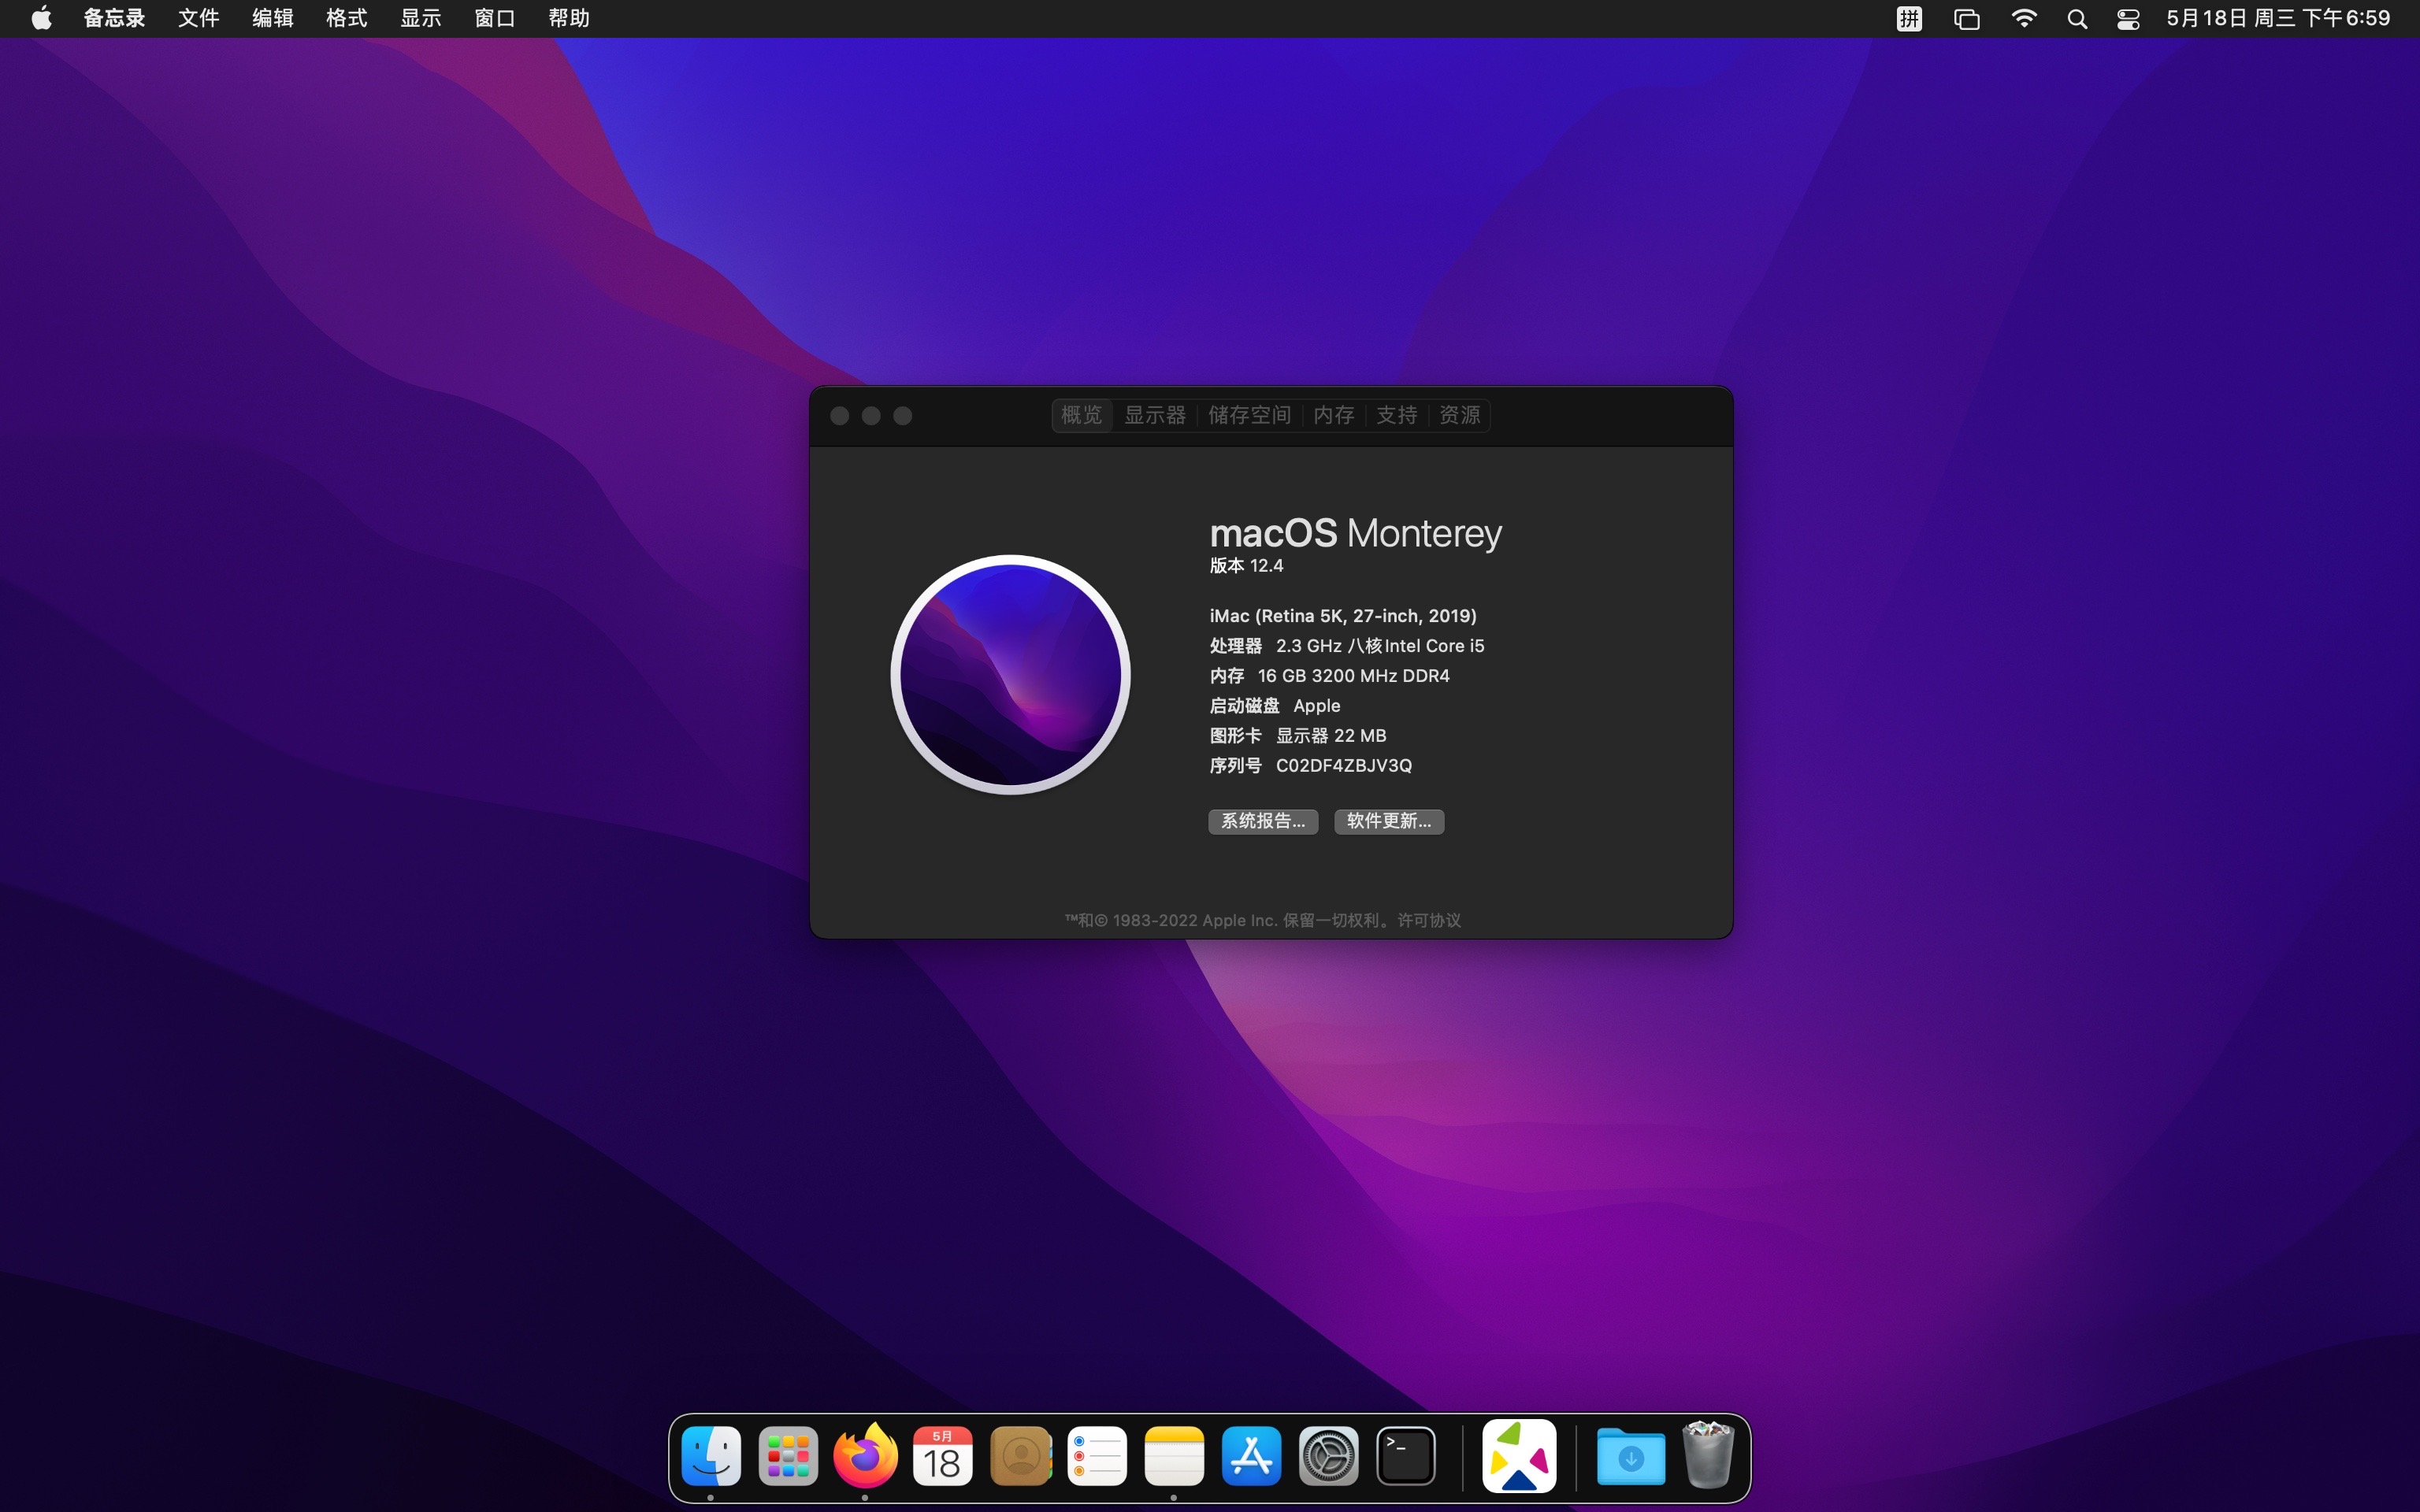This screenshot has height=1512, width=2420.
Task: Switch to the 显示器 tab
Action: (1155, 415)
